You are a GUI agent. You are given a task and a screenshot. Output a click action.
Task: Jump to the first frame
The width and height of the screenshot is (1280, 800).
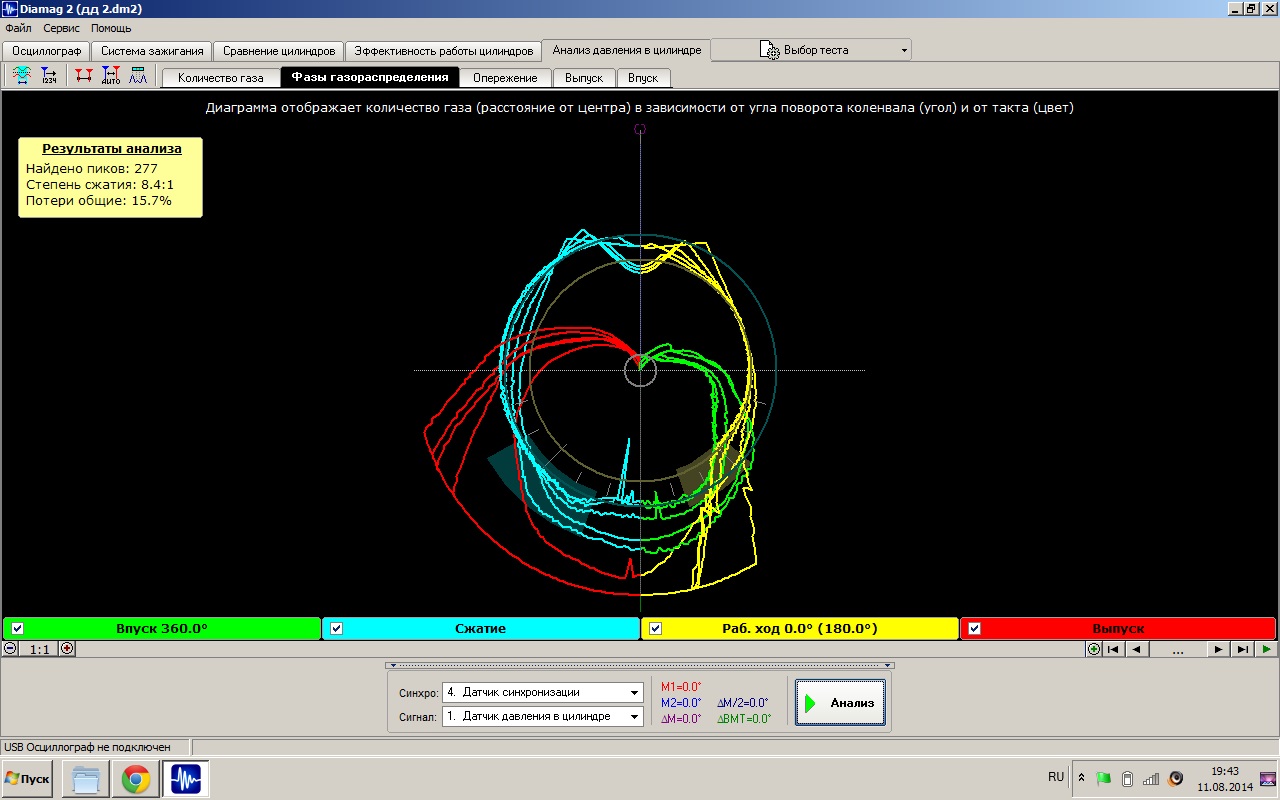[x=1113, y=649]
